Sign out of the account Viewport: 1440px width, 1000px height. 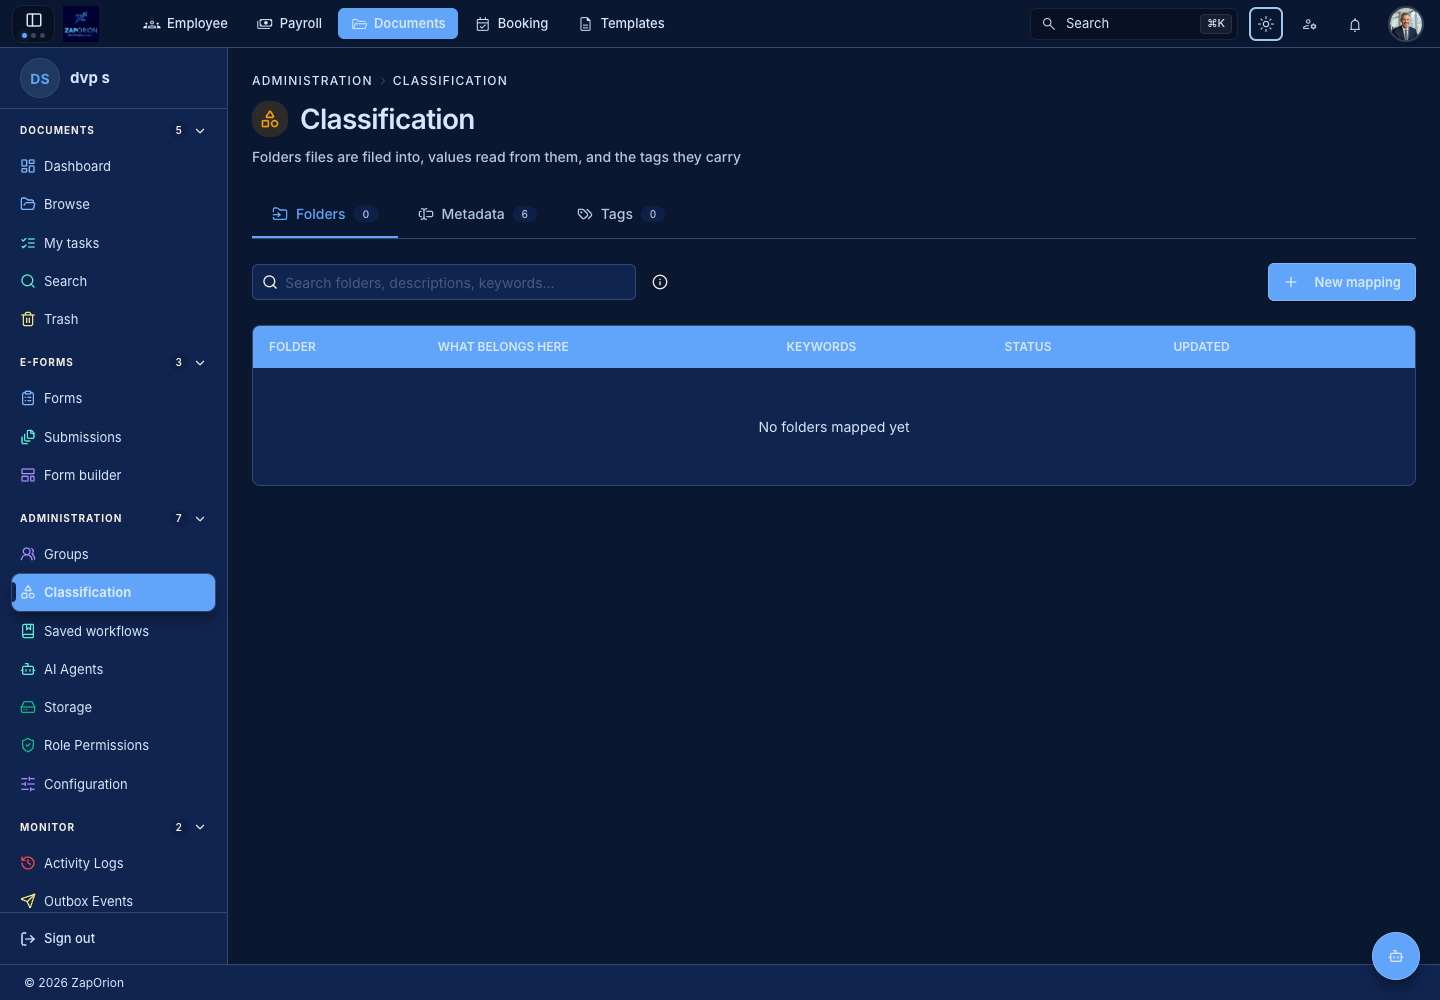coord(113,938)
